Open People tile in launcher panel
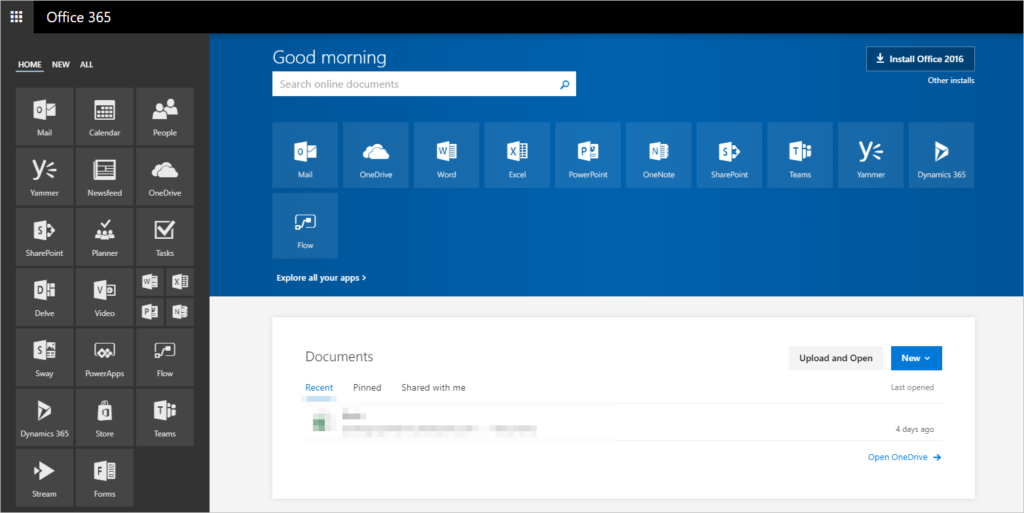The width and height of the screenshot is (1024, 513). point(165,116)
